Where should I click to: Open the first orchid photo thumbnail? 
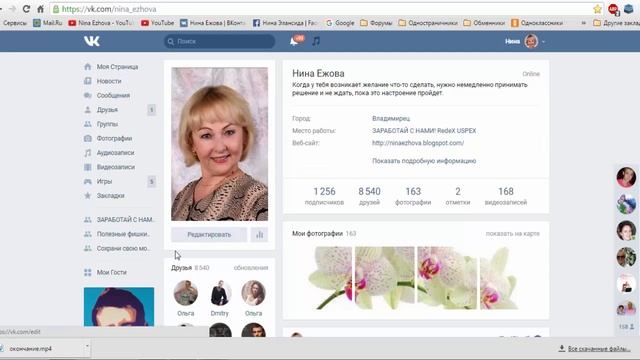(x=331, y=278)
